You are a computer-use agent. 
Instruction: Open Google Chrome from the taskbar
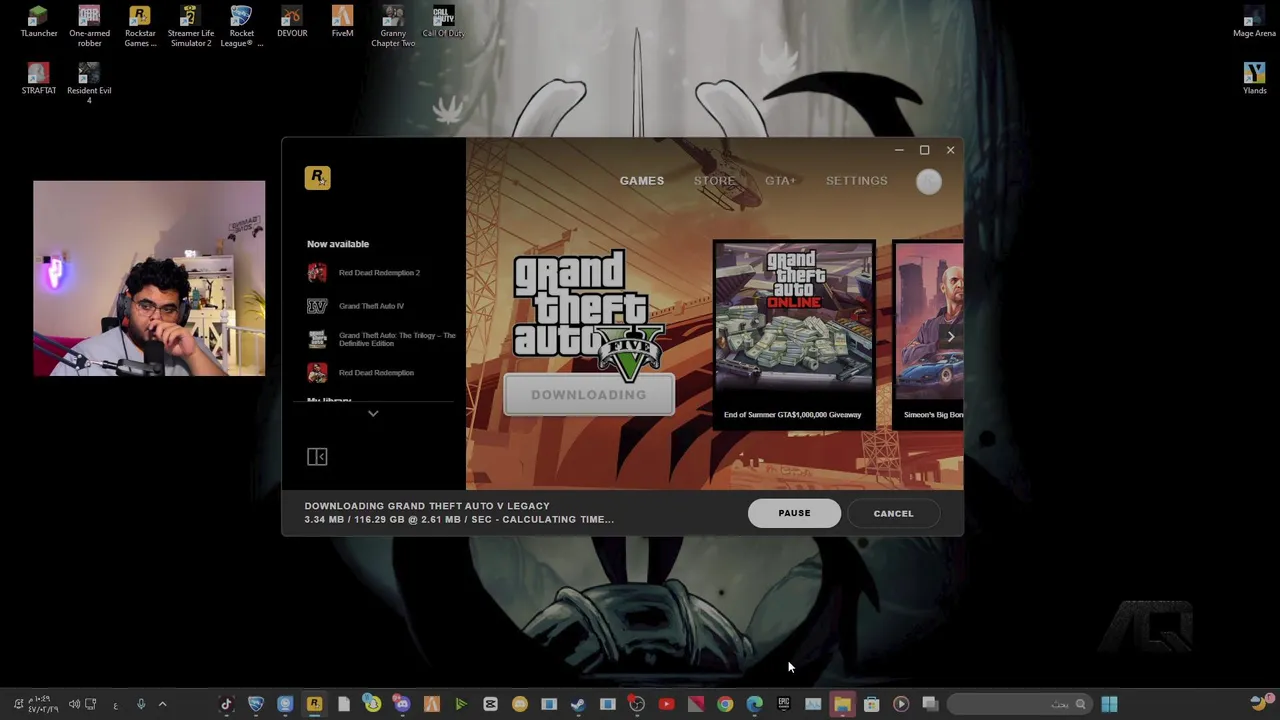click(725, 704)
